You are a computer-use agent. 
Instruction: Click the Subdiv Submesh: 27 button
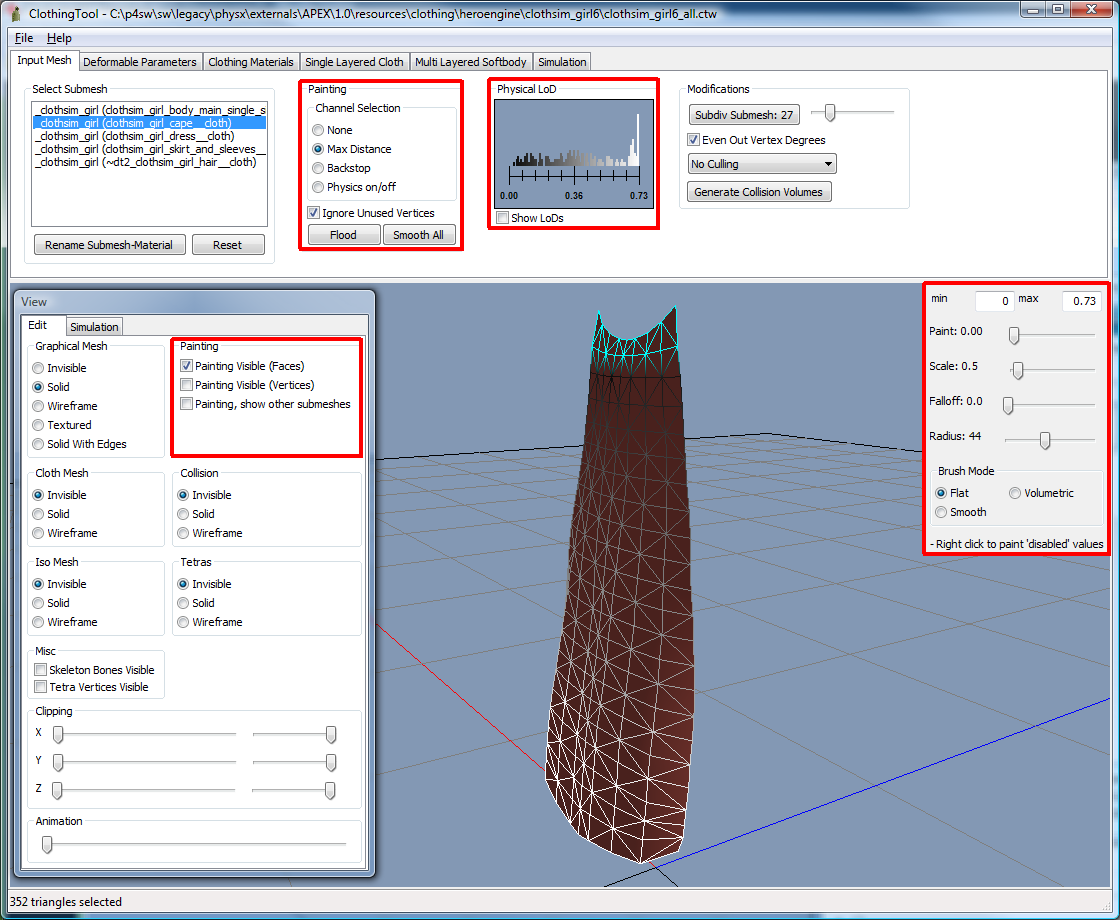[x=744, y=115]
